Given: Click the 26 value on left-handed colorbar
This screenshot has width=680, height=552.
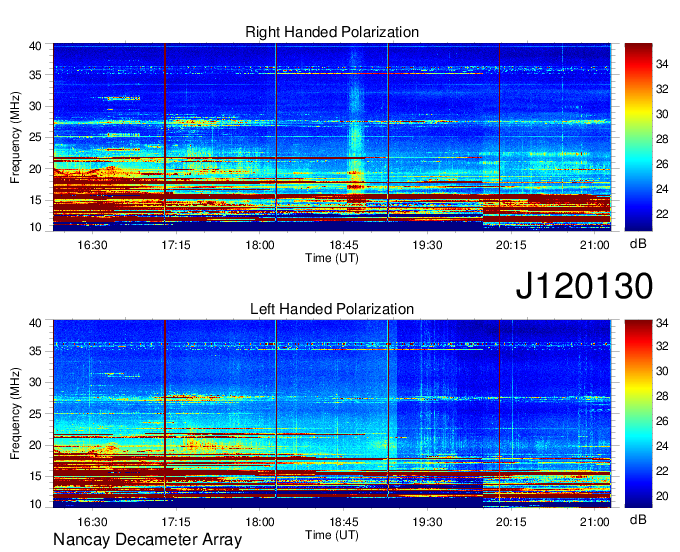Looking at the screenshot, I should (x=662, y=421).
